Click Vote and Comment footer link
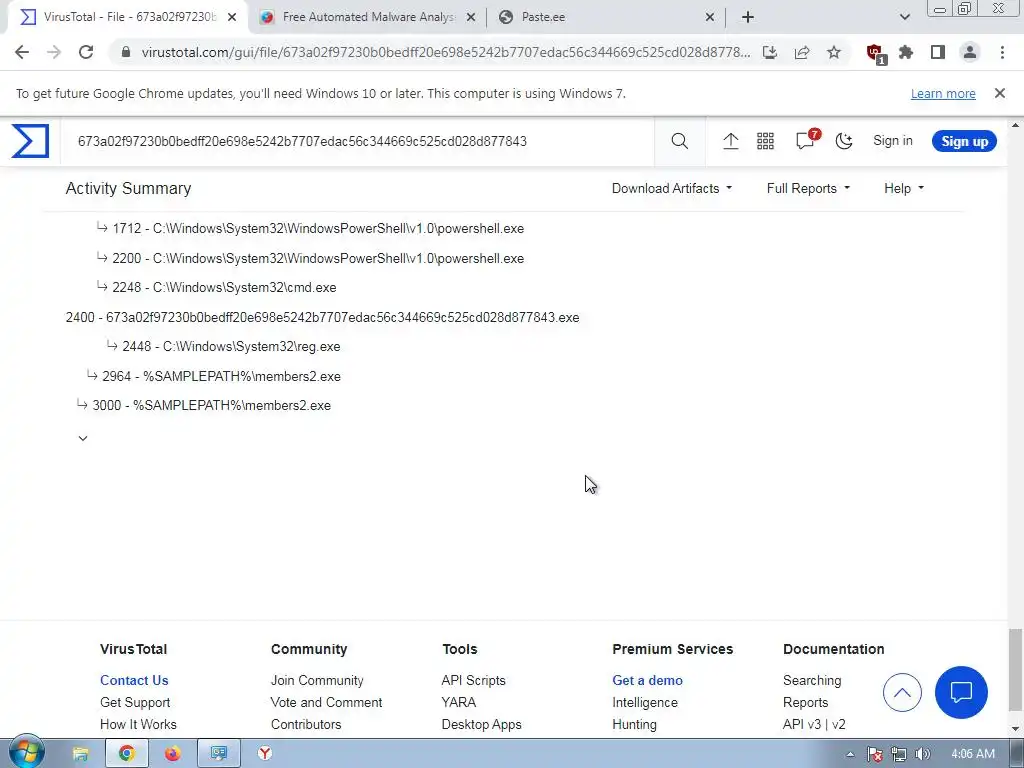Image resolution: width=1024 pixels, height=768 pixels. pyautogui.click(x=326, y=702)
